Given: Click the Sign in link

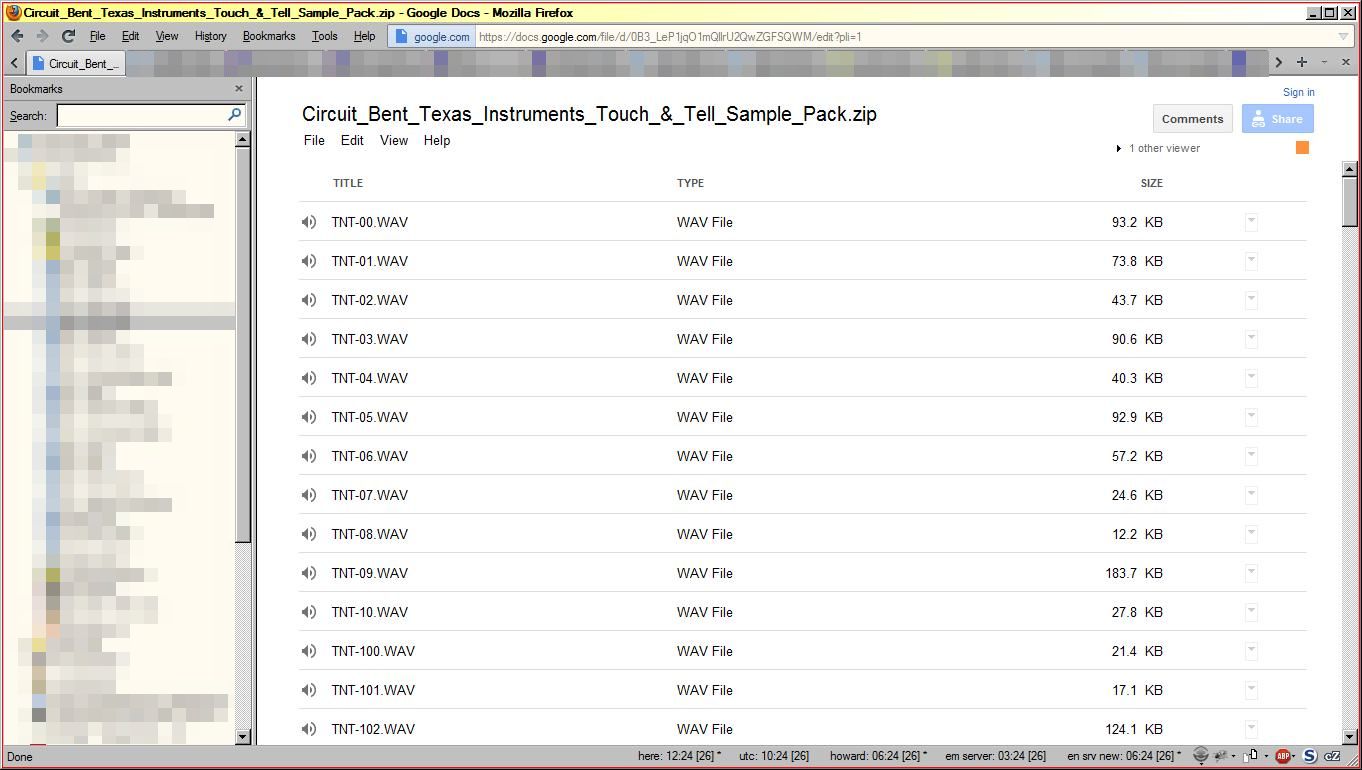Looking at the screenshot, I should (x=1298, y=92).
